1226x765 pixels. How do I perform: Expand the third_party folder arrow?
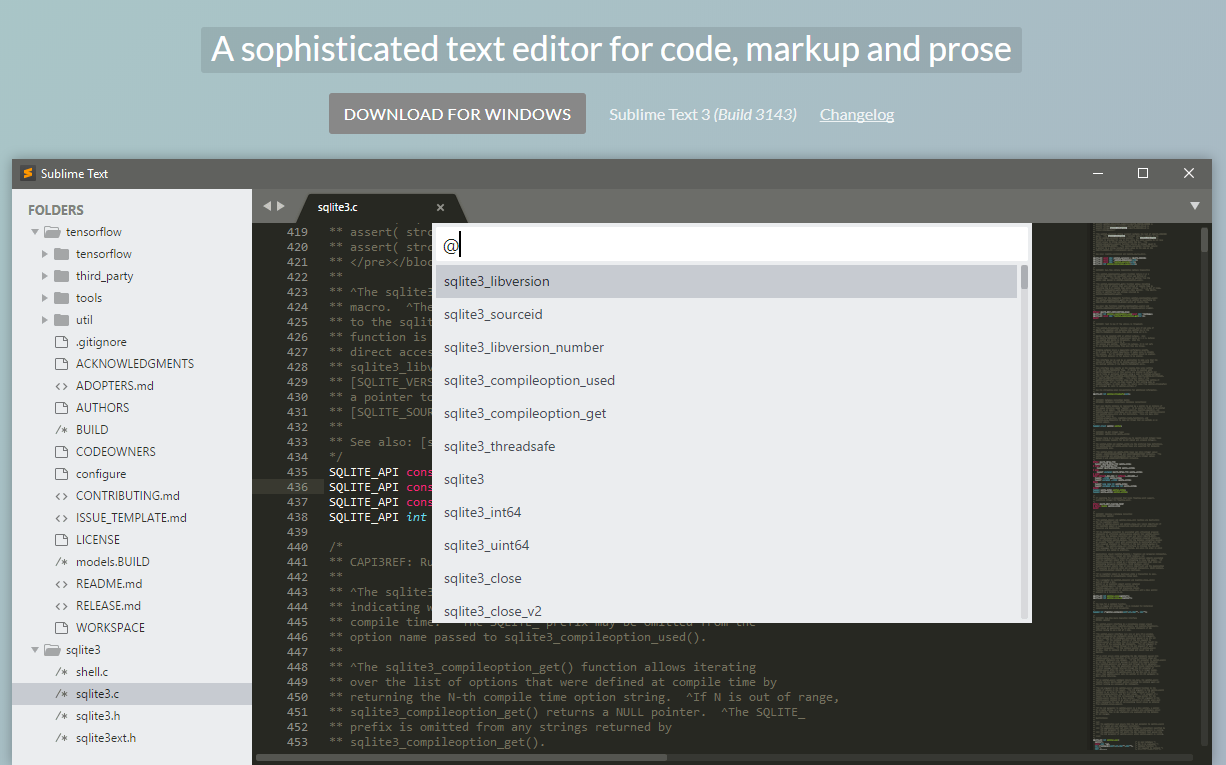(x=45, y=276)
